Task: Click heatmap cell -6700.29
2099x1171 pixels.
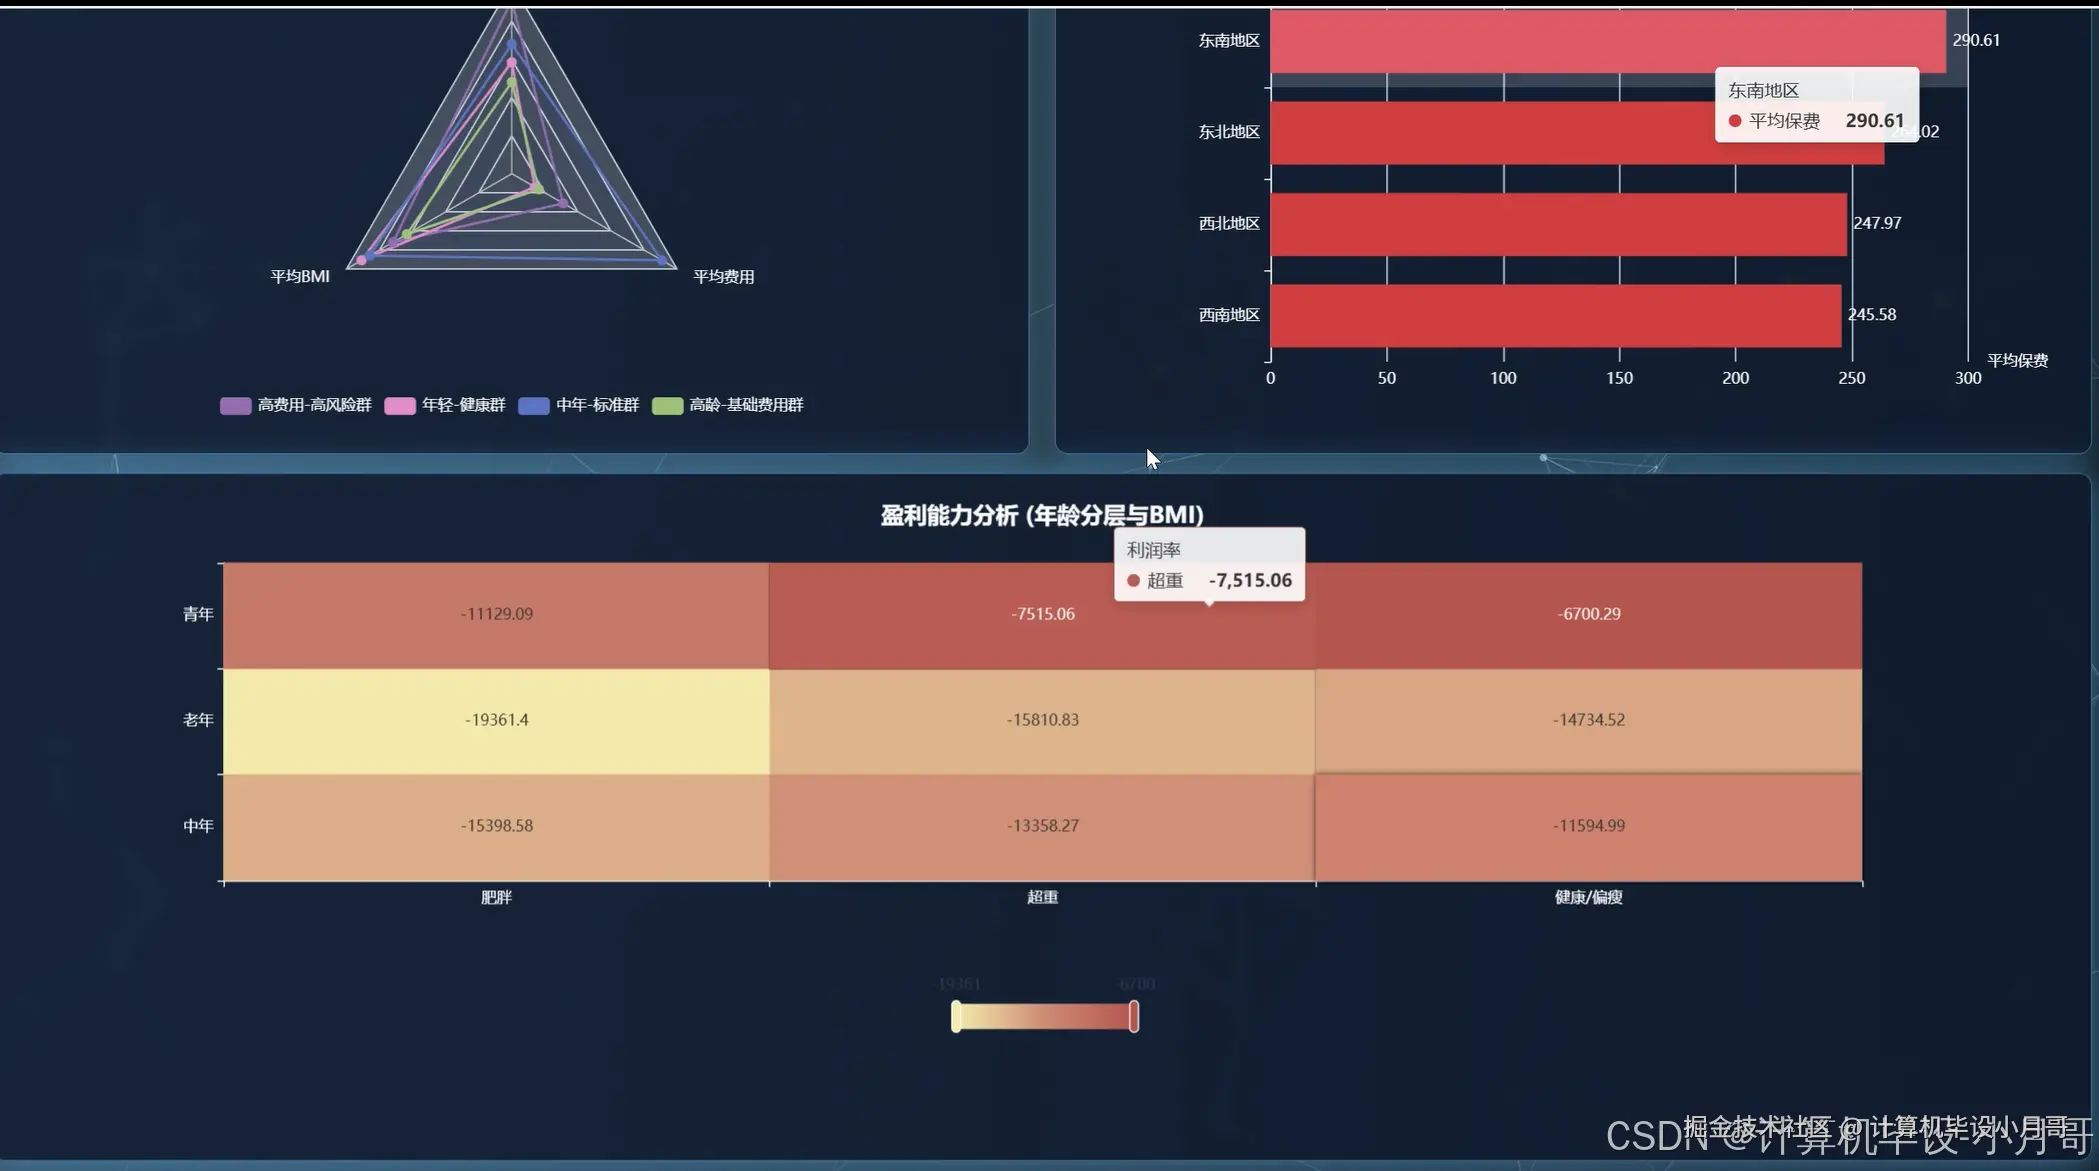Action: tap(1588, 614)
